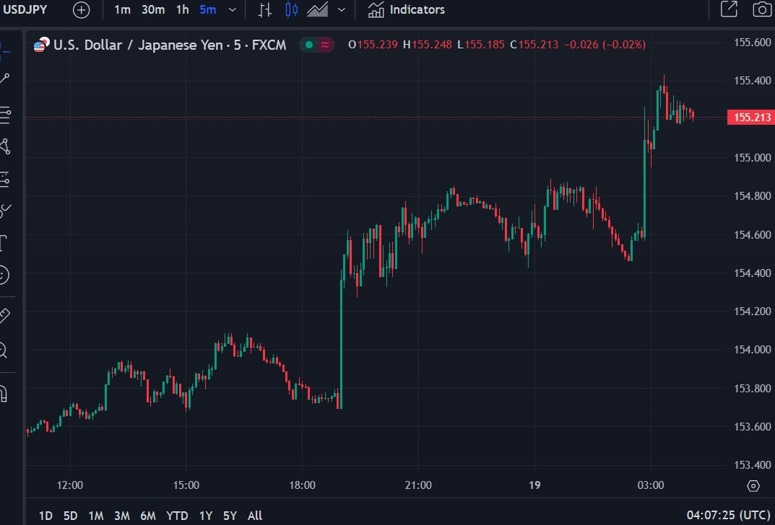Click the USD/JPY flag symbol icon
Screen dimensions: 775x525
tap(42, 45)
